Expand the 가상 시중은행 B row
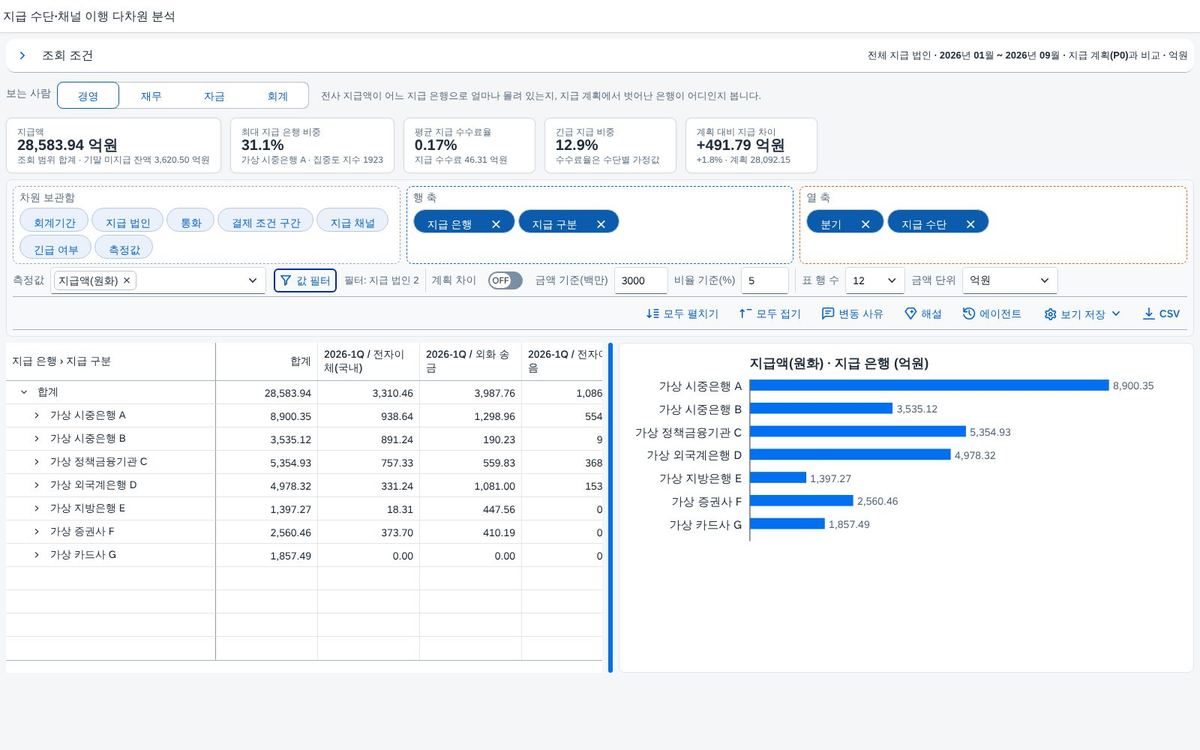The width and height of the screenshot is (1200, 750). point(37,438)
